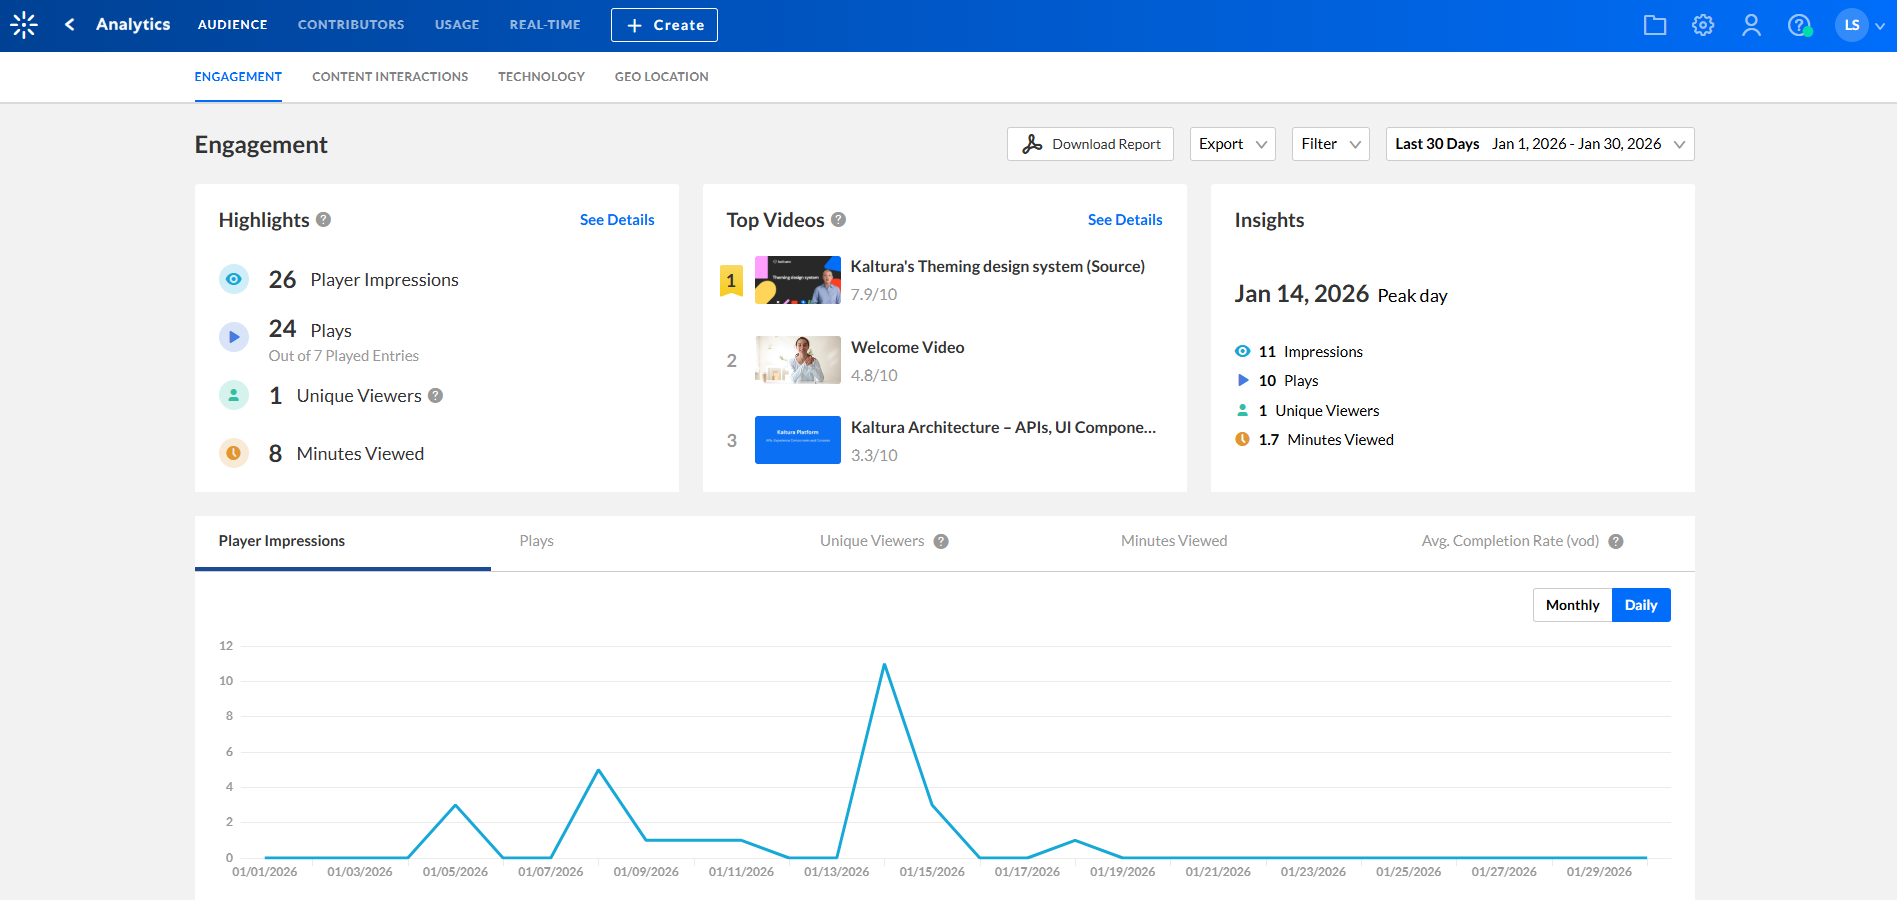Open See Details link in Highlights
This screenshot has width=1897, height=900.
617,220
